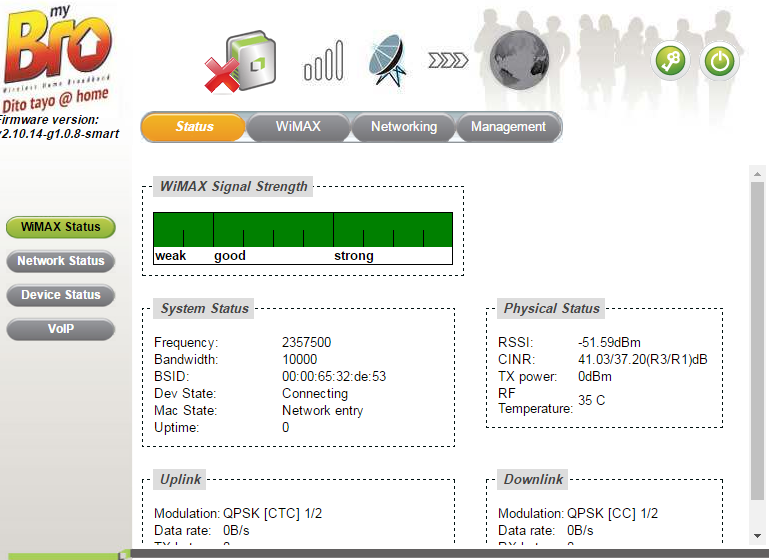
Task: Click the gray globe internet icon
Action: [x=519, y=60]
